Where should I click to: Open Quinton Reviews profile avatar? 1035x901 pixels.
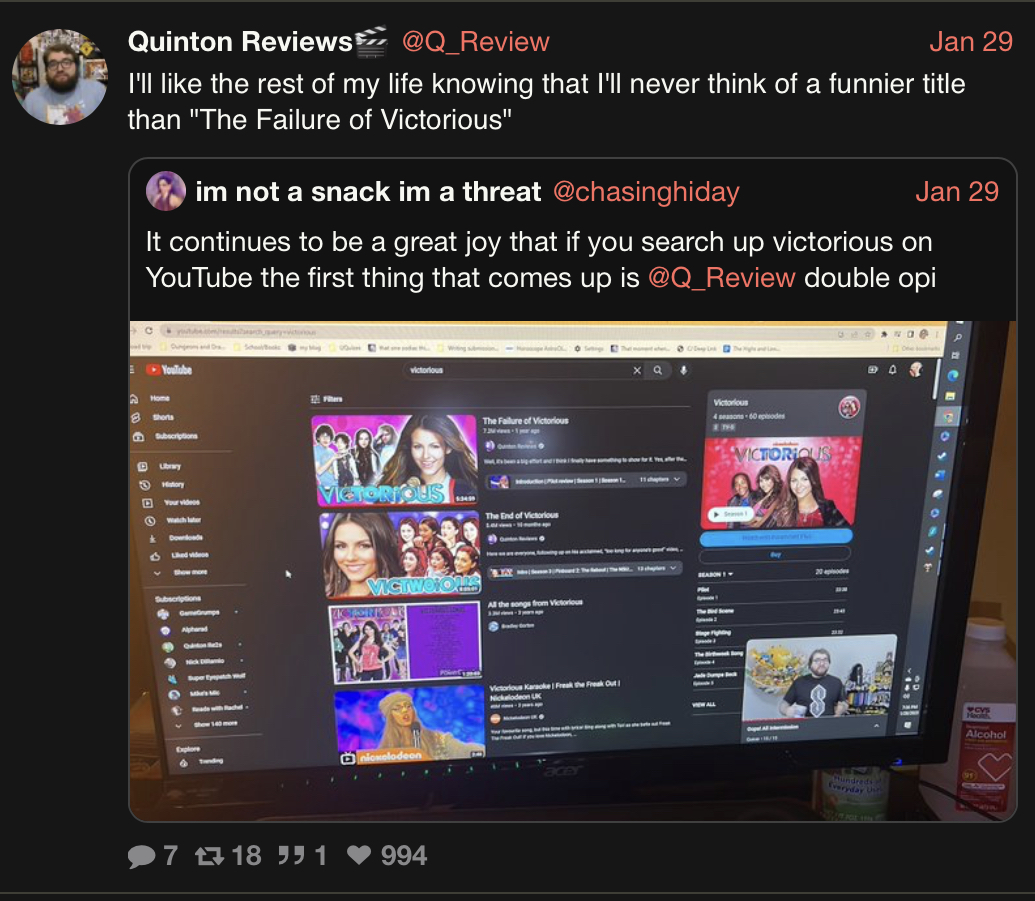(60, 77)
